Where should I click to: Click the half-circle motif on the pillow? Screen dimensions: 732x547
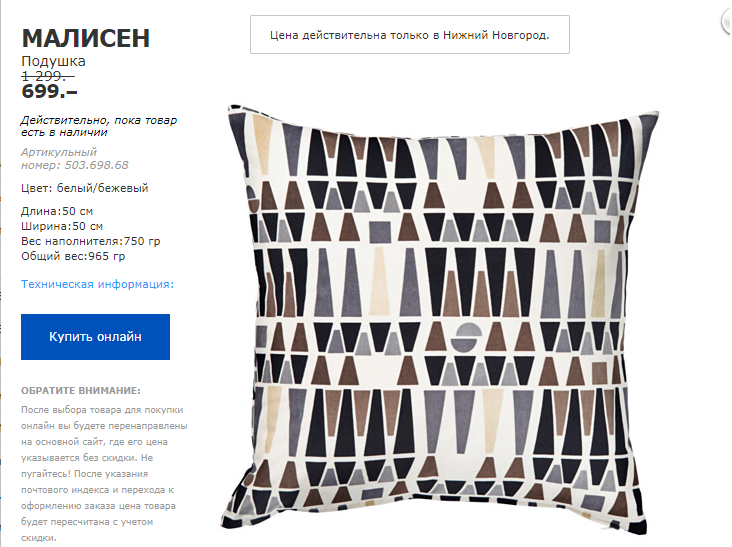466,337
